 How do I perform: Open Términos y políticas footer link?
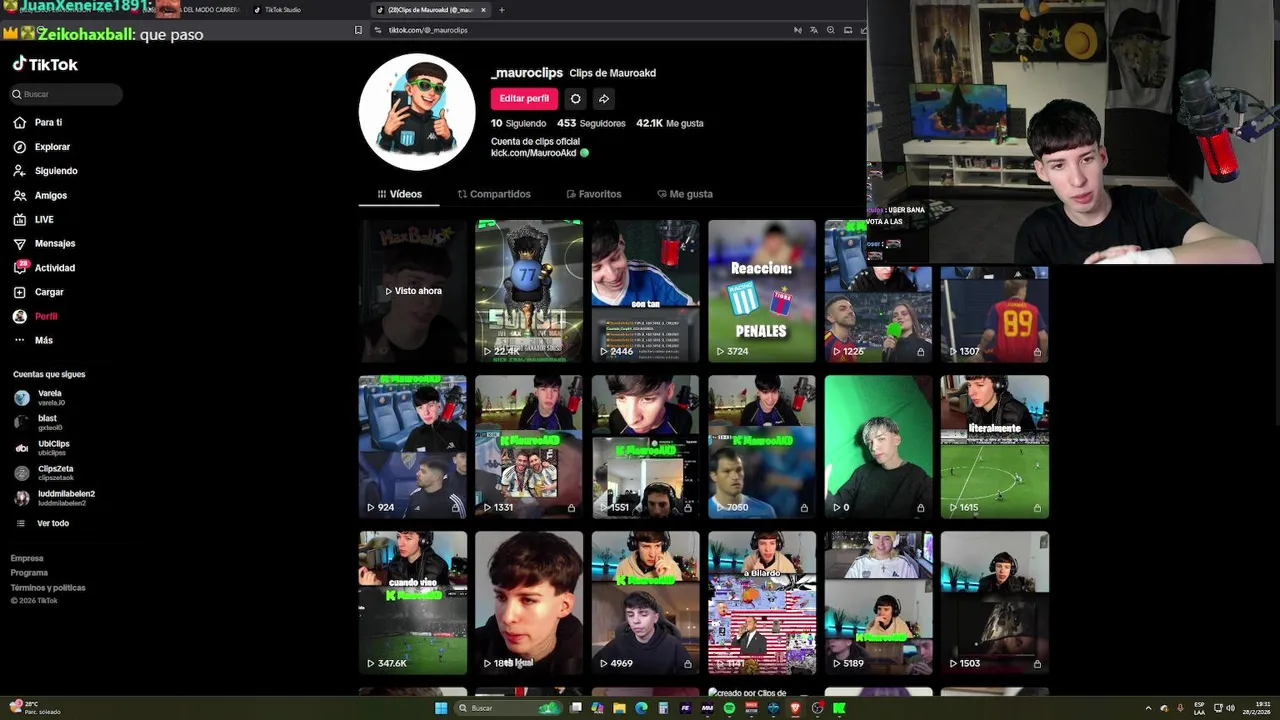48,588
